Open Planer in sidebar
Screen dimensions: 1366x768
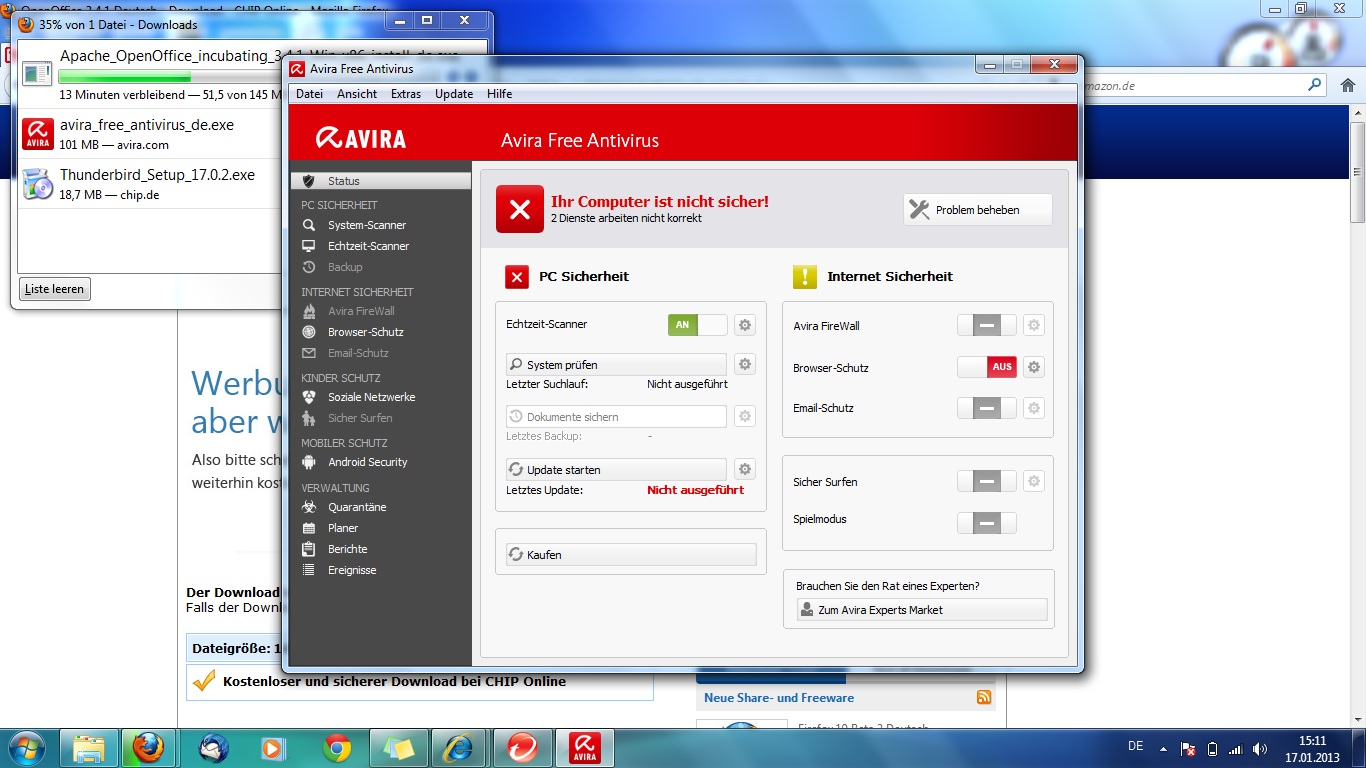pos(343,528)
